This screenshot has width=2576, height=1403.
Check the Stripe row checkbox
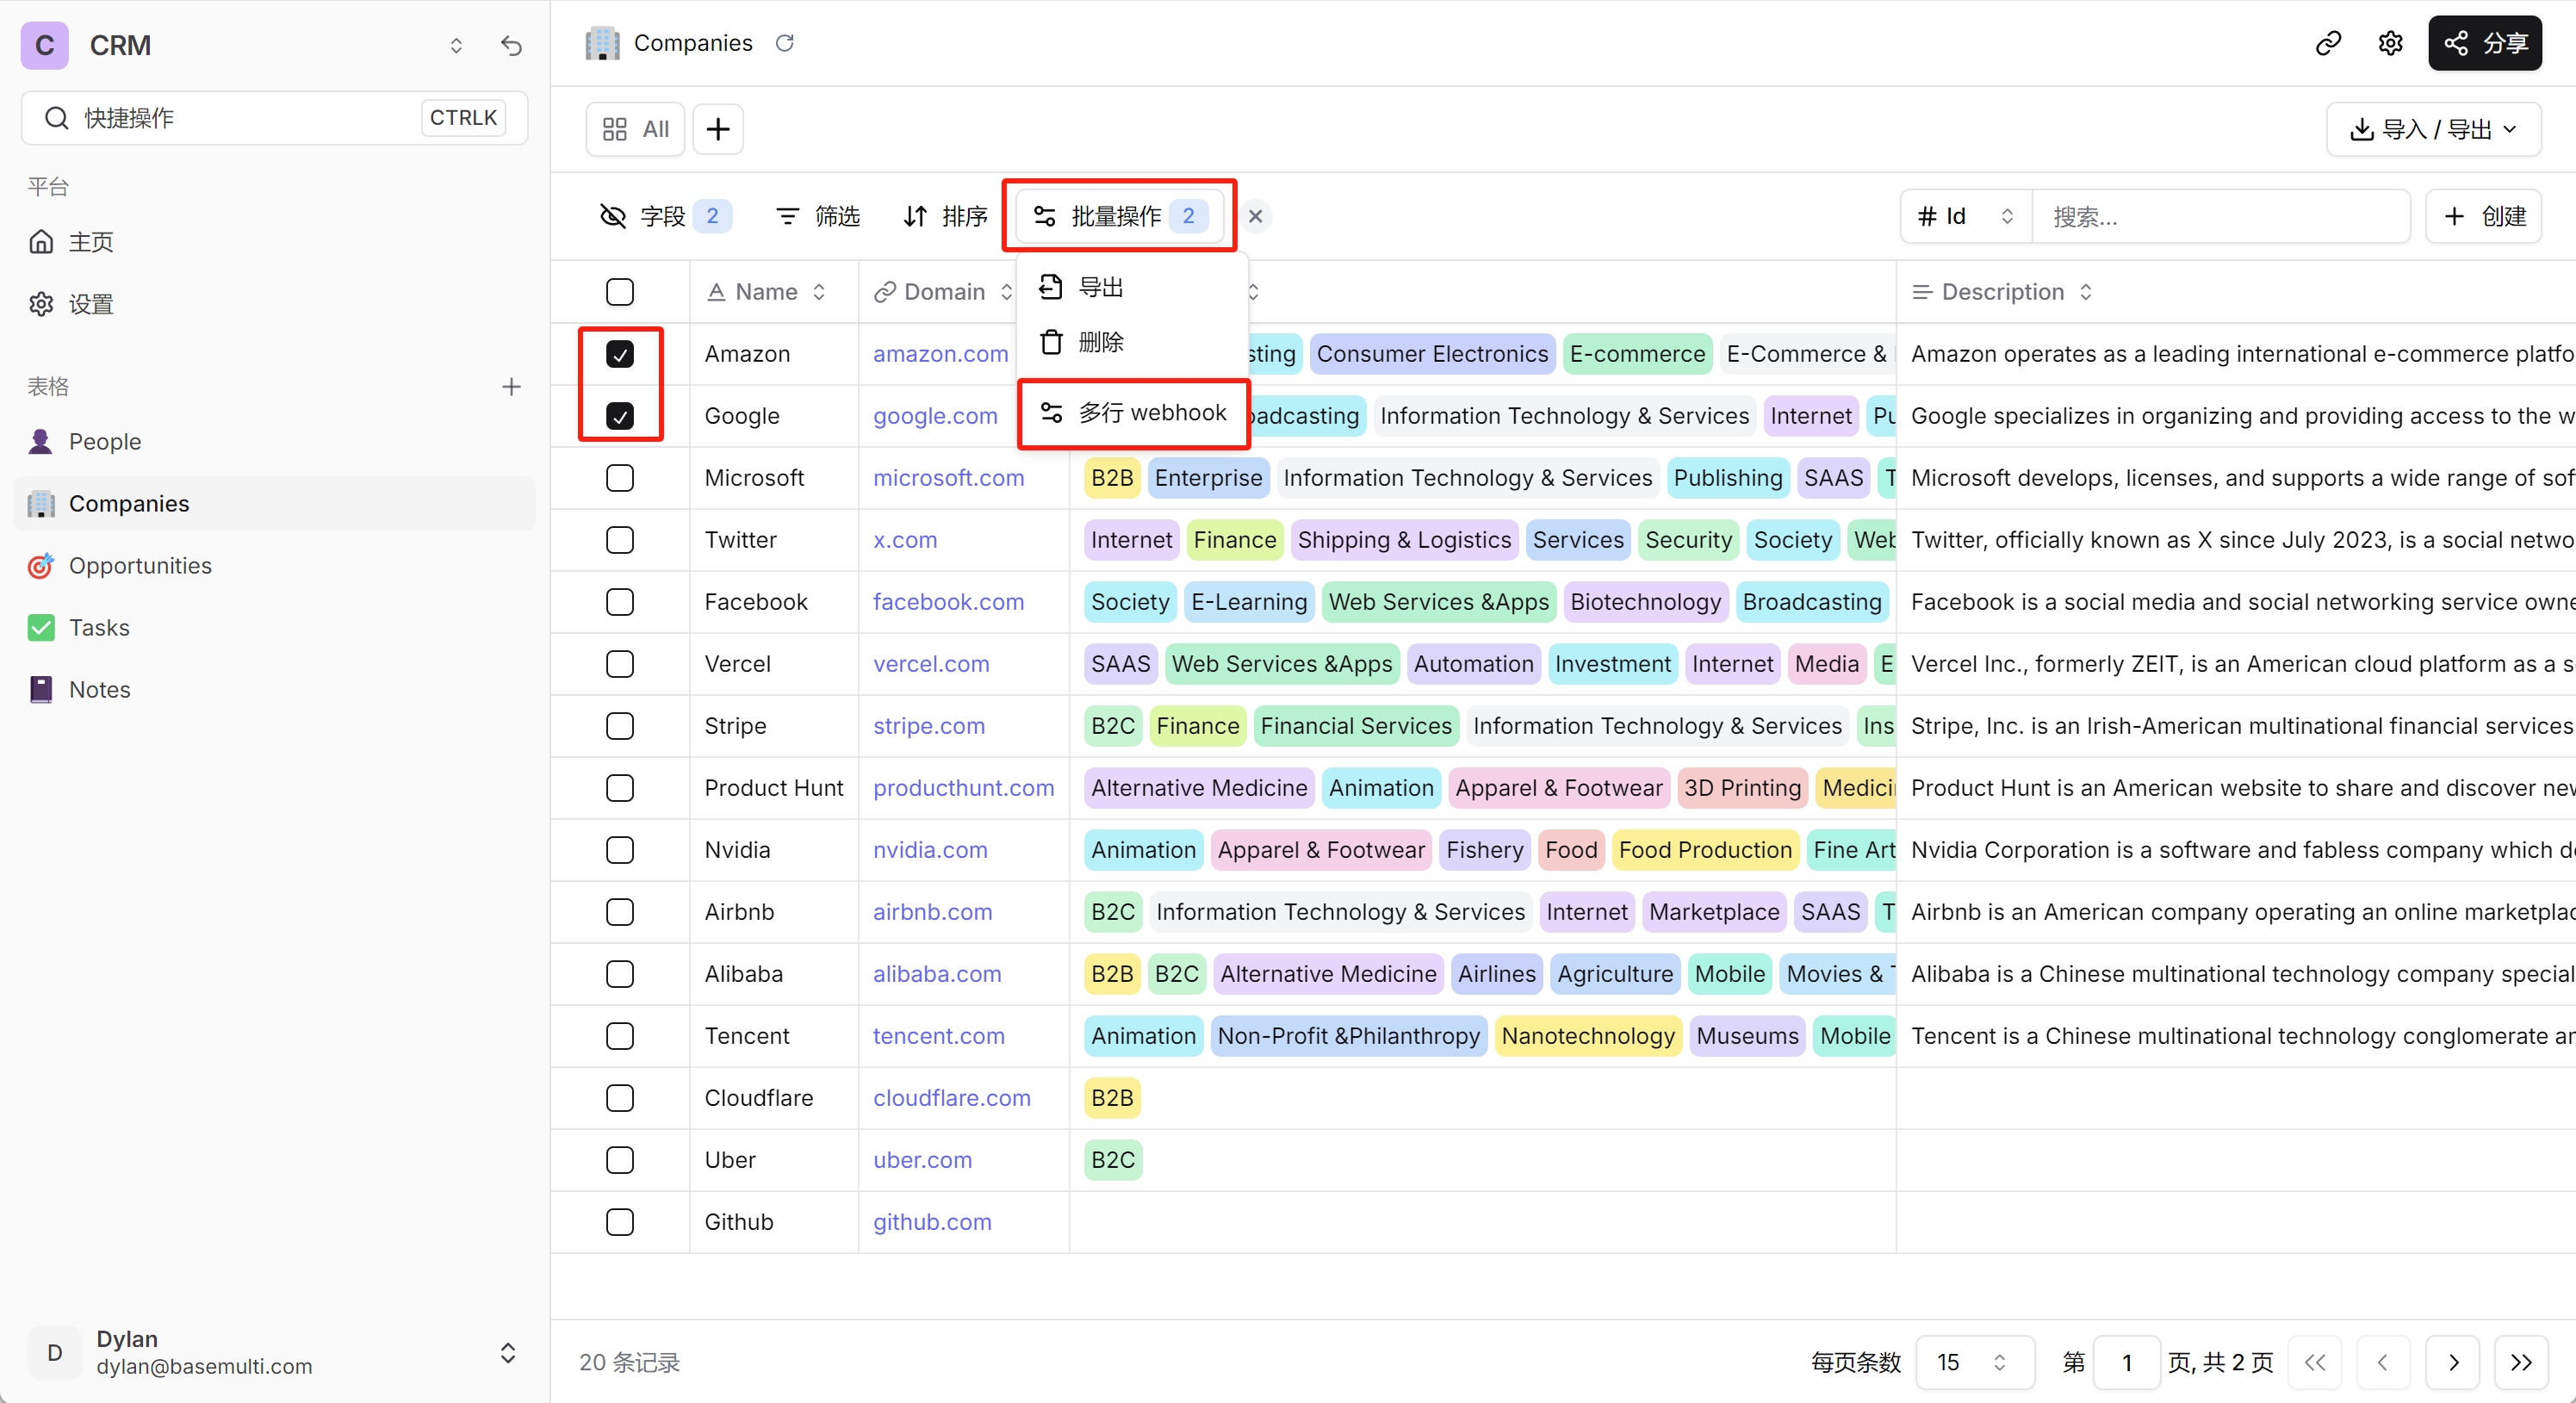pos(620,726)
